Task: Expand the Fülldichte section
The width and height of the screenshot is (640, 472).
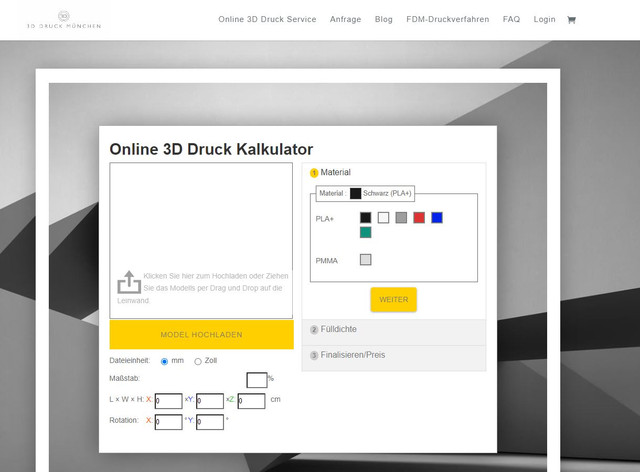Action: click(x=394, y=330)
